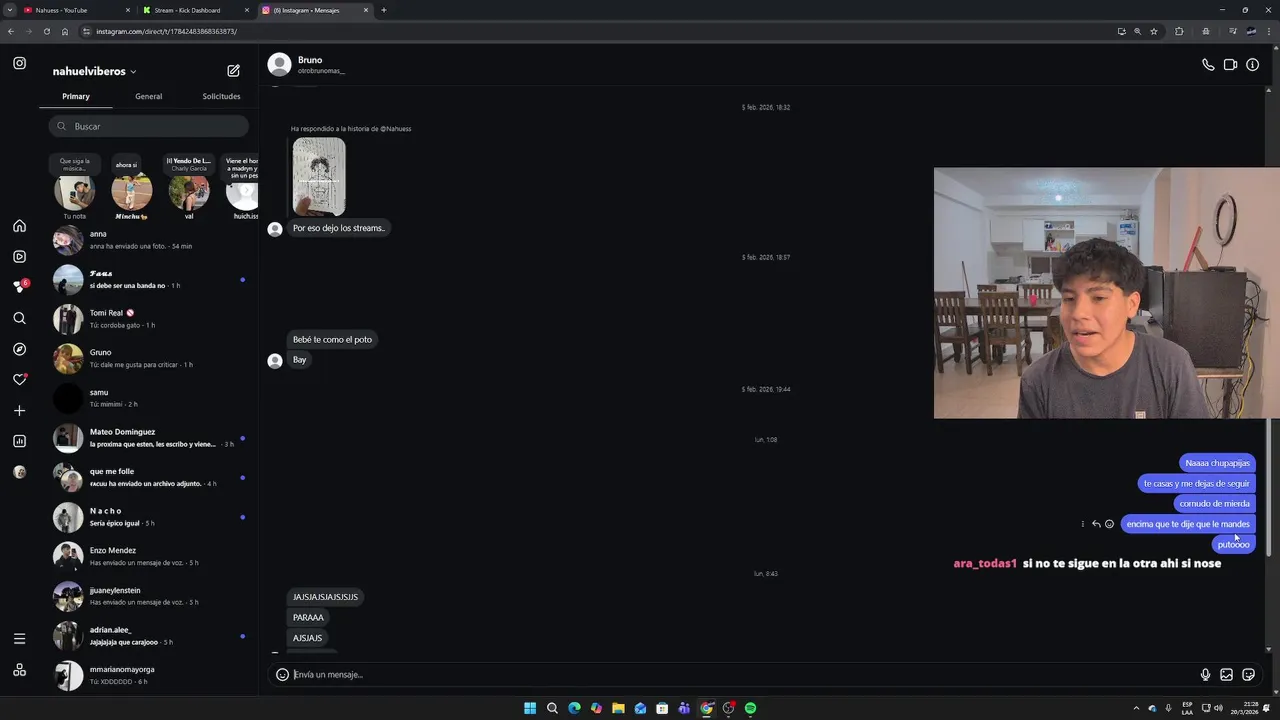1280x720 pixels.
Task: Start an audio call with Bruno
Action: click(x=1208, y=65)
